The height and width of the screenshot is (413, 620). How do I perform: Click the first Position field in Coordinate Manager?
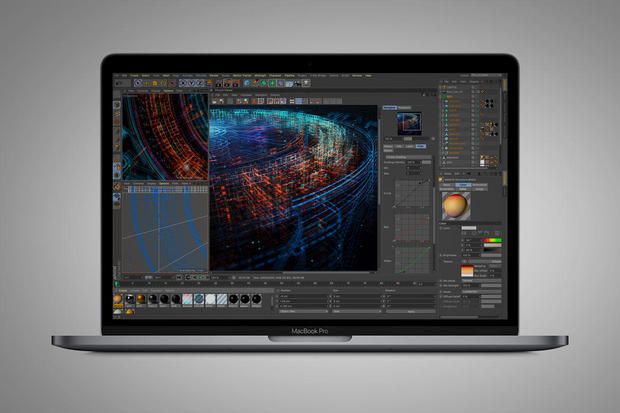(x=303, y=296)
